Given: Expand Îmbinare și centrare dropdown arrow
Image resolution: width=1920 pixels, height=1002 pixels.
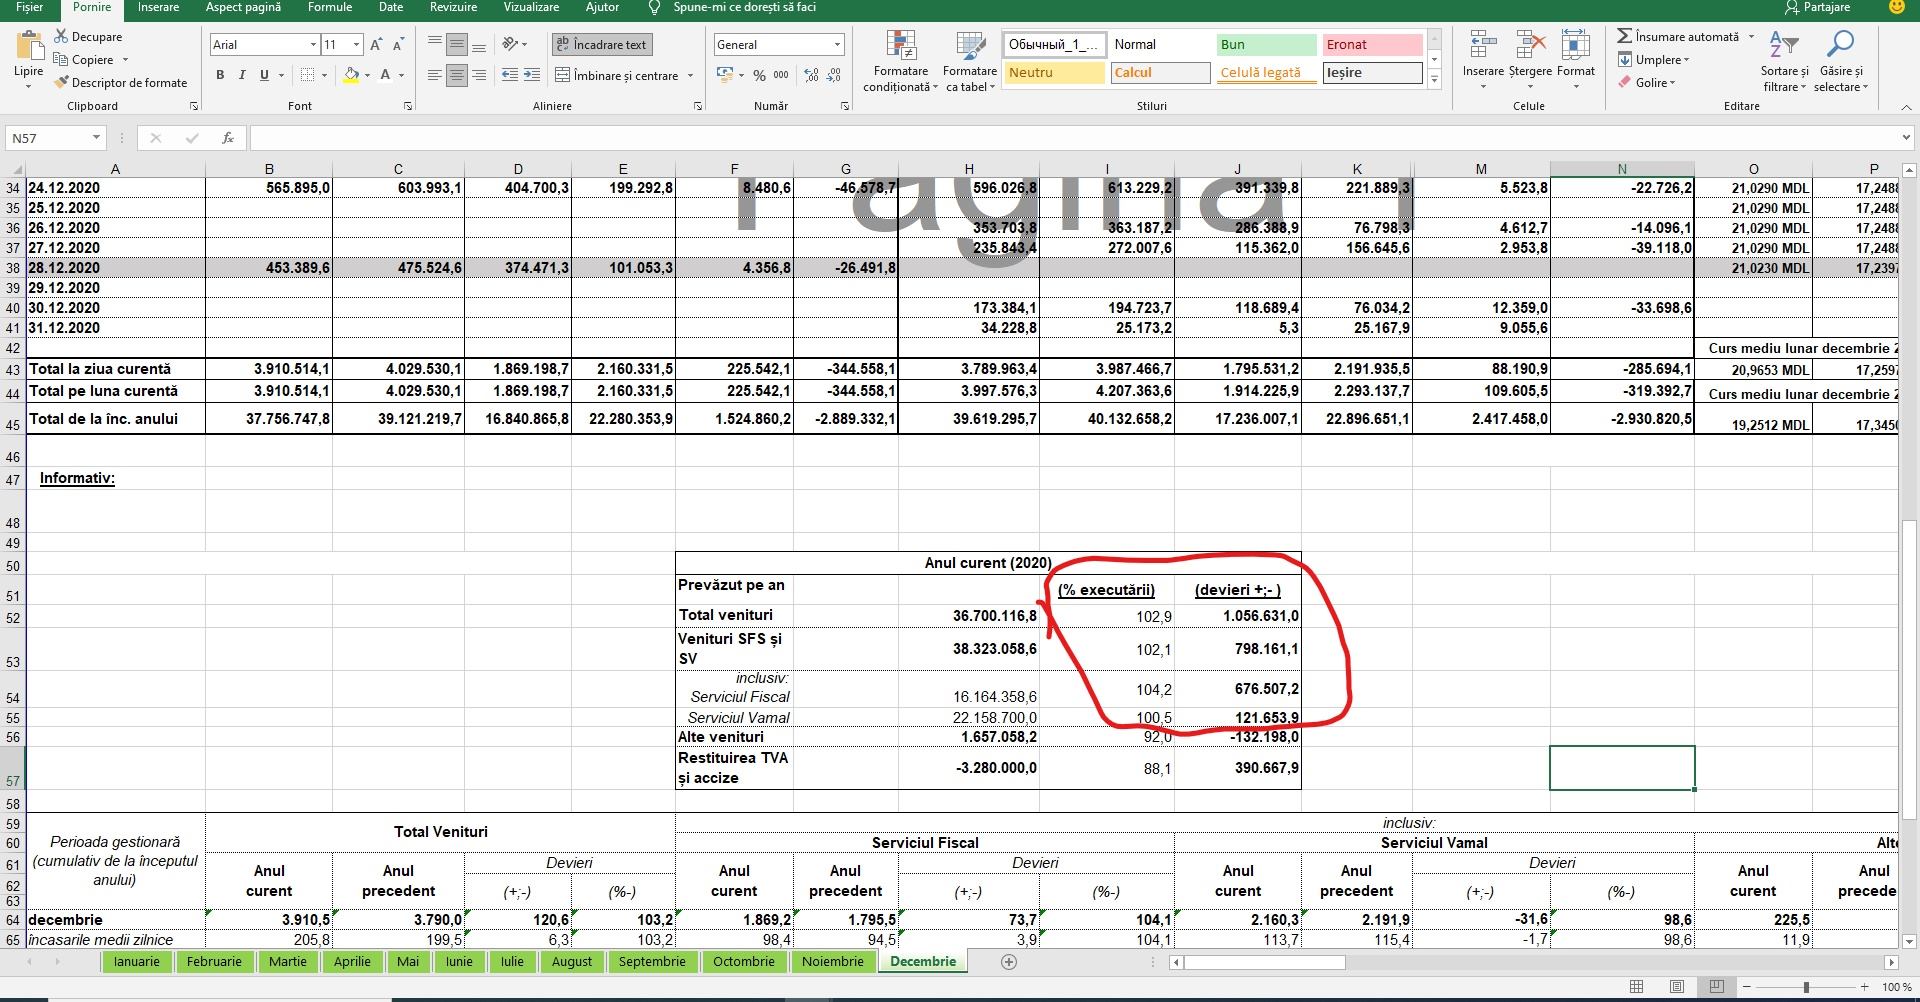Looking at the screenshot, I should [691, 76].
